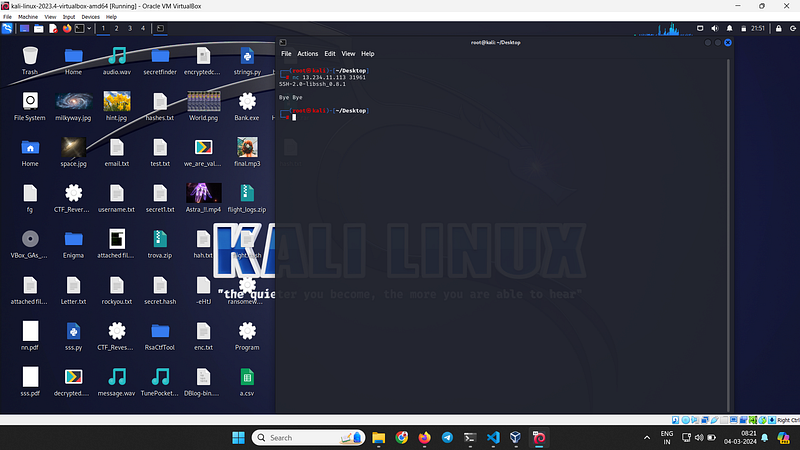Click the Kali panel clock 21:51

coord(758,29)
